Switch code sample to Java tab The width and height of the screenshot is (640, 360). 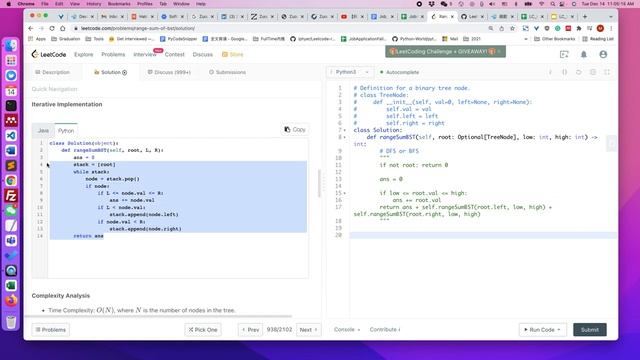[43, 131]
